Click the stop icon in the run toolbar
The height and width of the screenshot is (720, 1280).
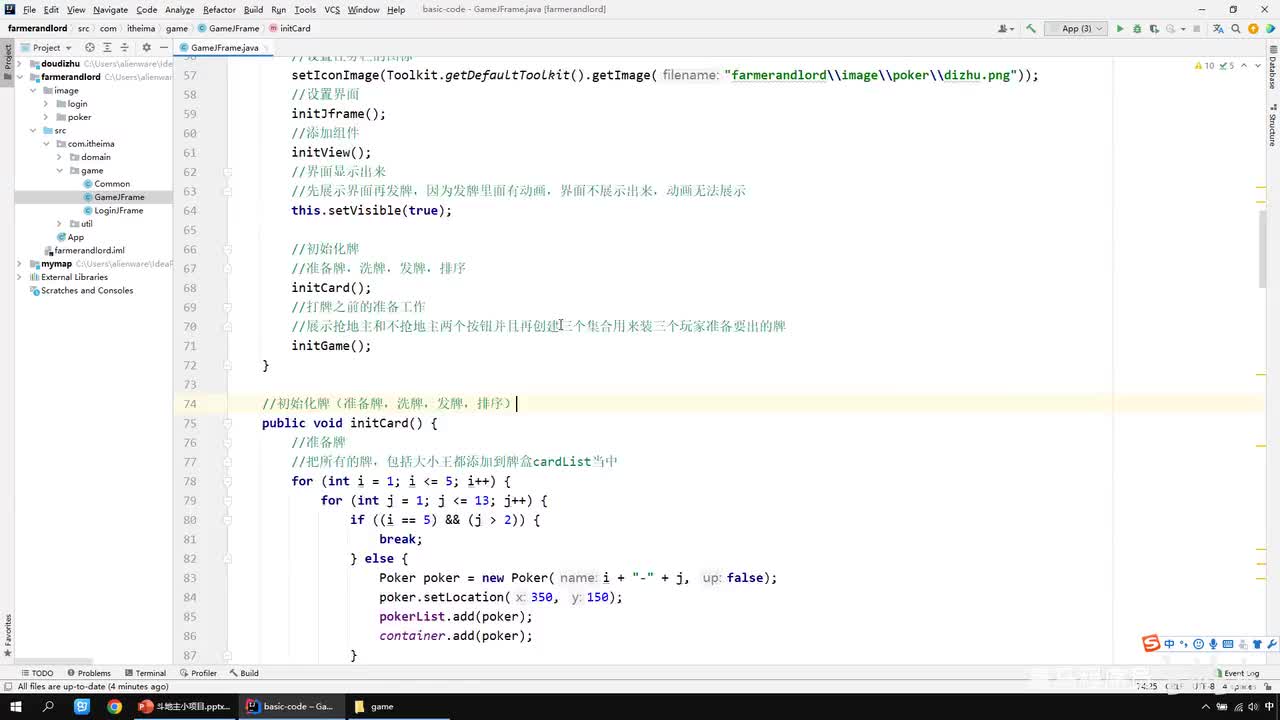point(1197,29)
